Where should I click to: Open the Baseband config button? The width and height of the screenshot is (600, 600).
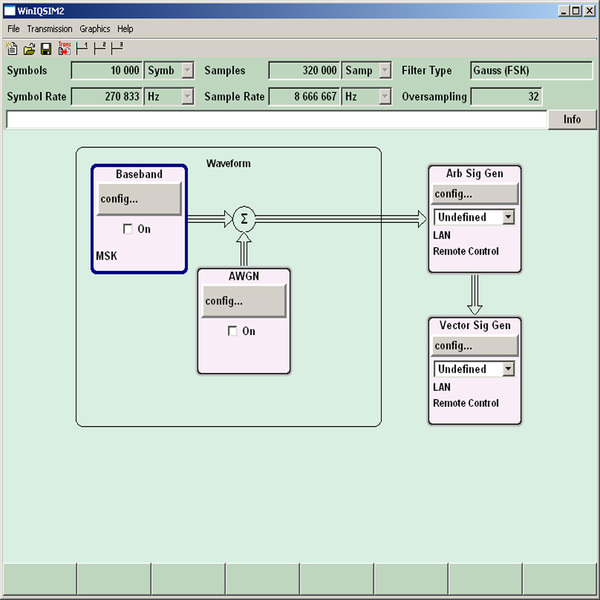coord(139,199)
